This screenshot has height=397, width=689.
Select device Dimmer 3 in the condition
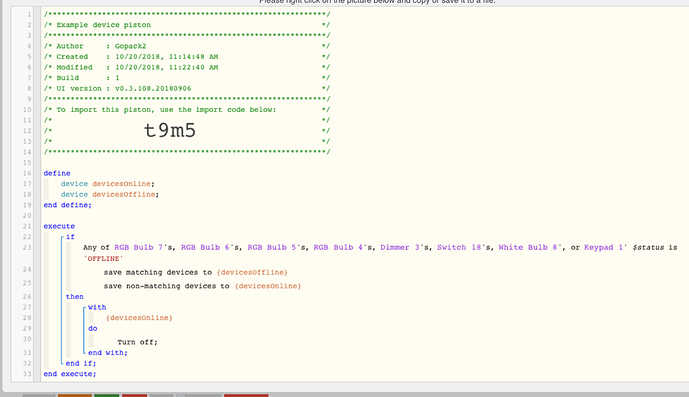(400, 248)
